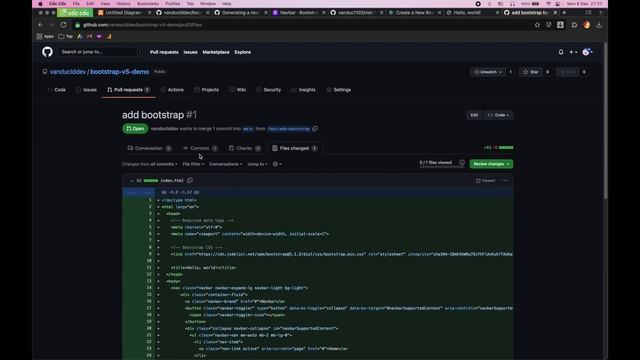Screen dimensions: 640x360
Task: Open the notifications bell icon
Action: tap(561, 52)
